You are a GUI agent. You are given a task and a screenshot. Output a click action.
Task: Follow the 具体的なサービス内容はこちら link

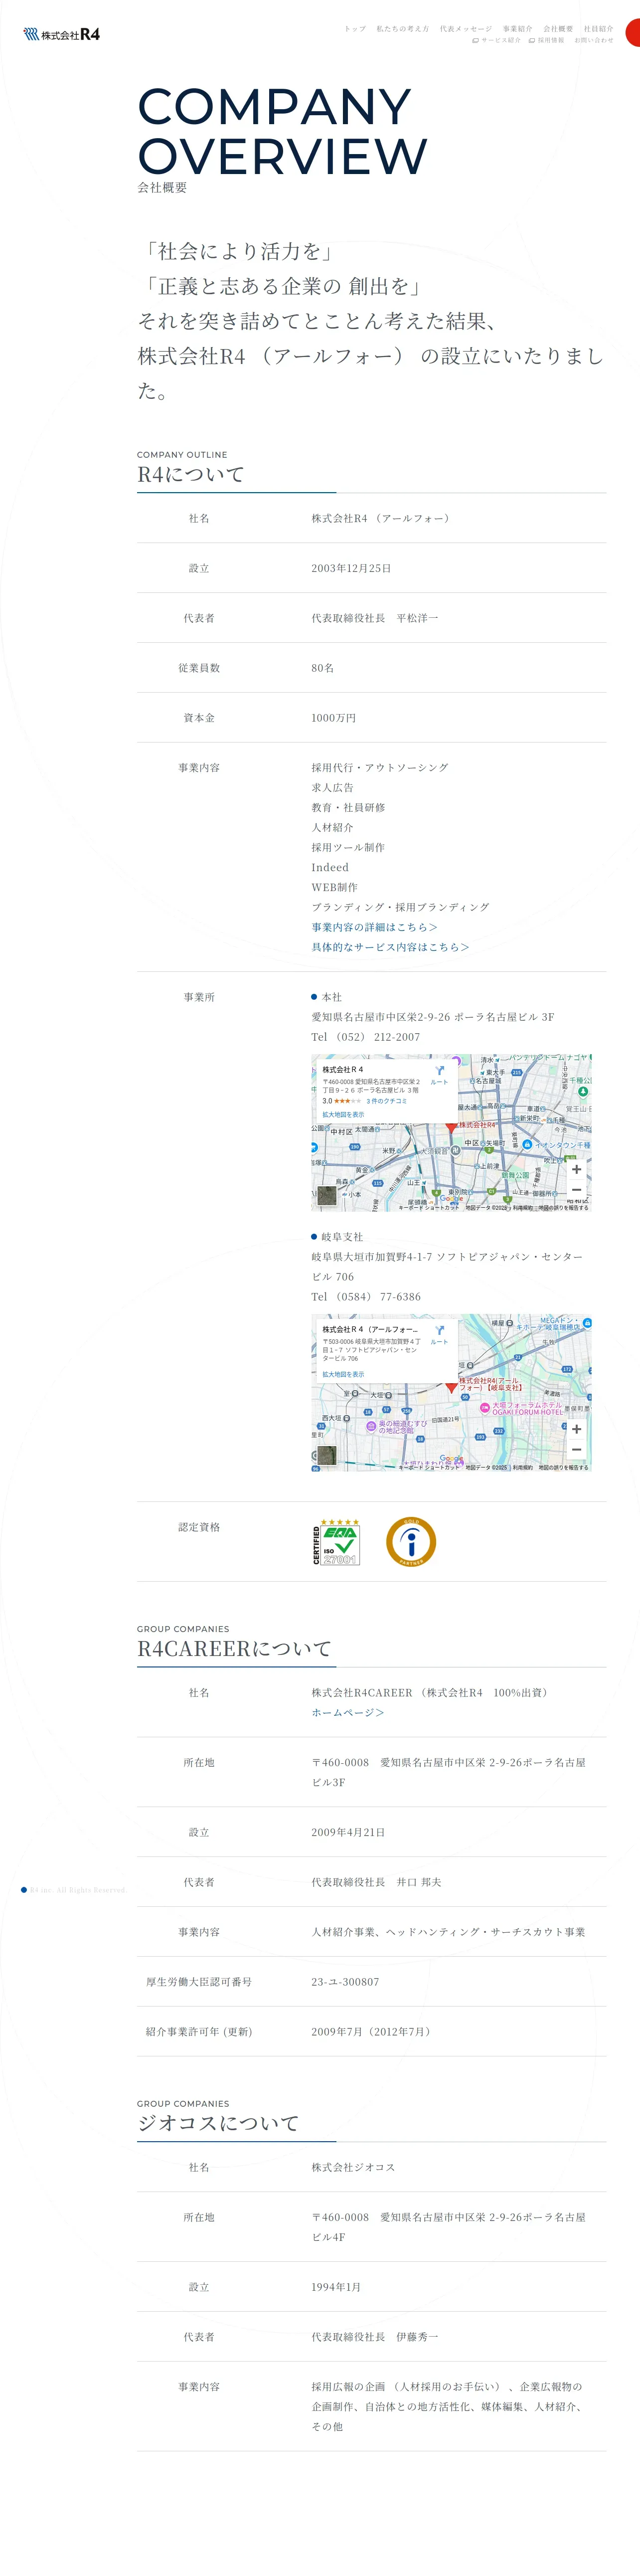pyautogui.click(x=390, y=947)
